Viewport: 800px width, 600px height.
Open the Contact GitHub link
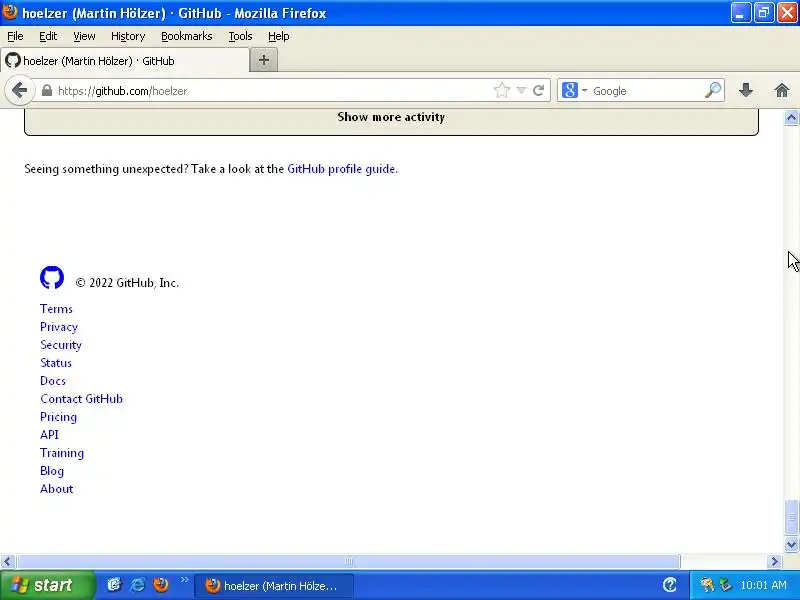(81, 399)
